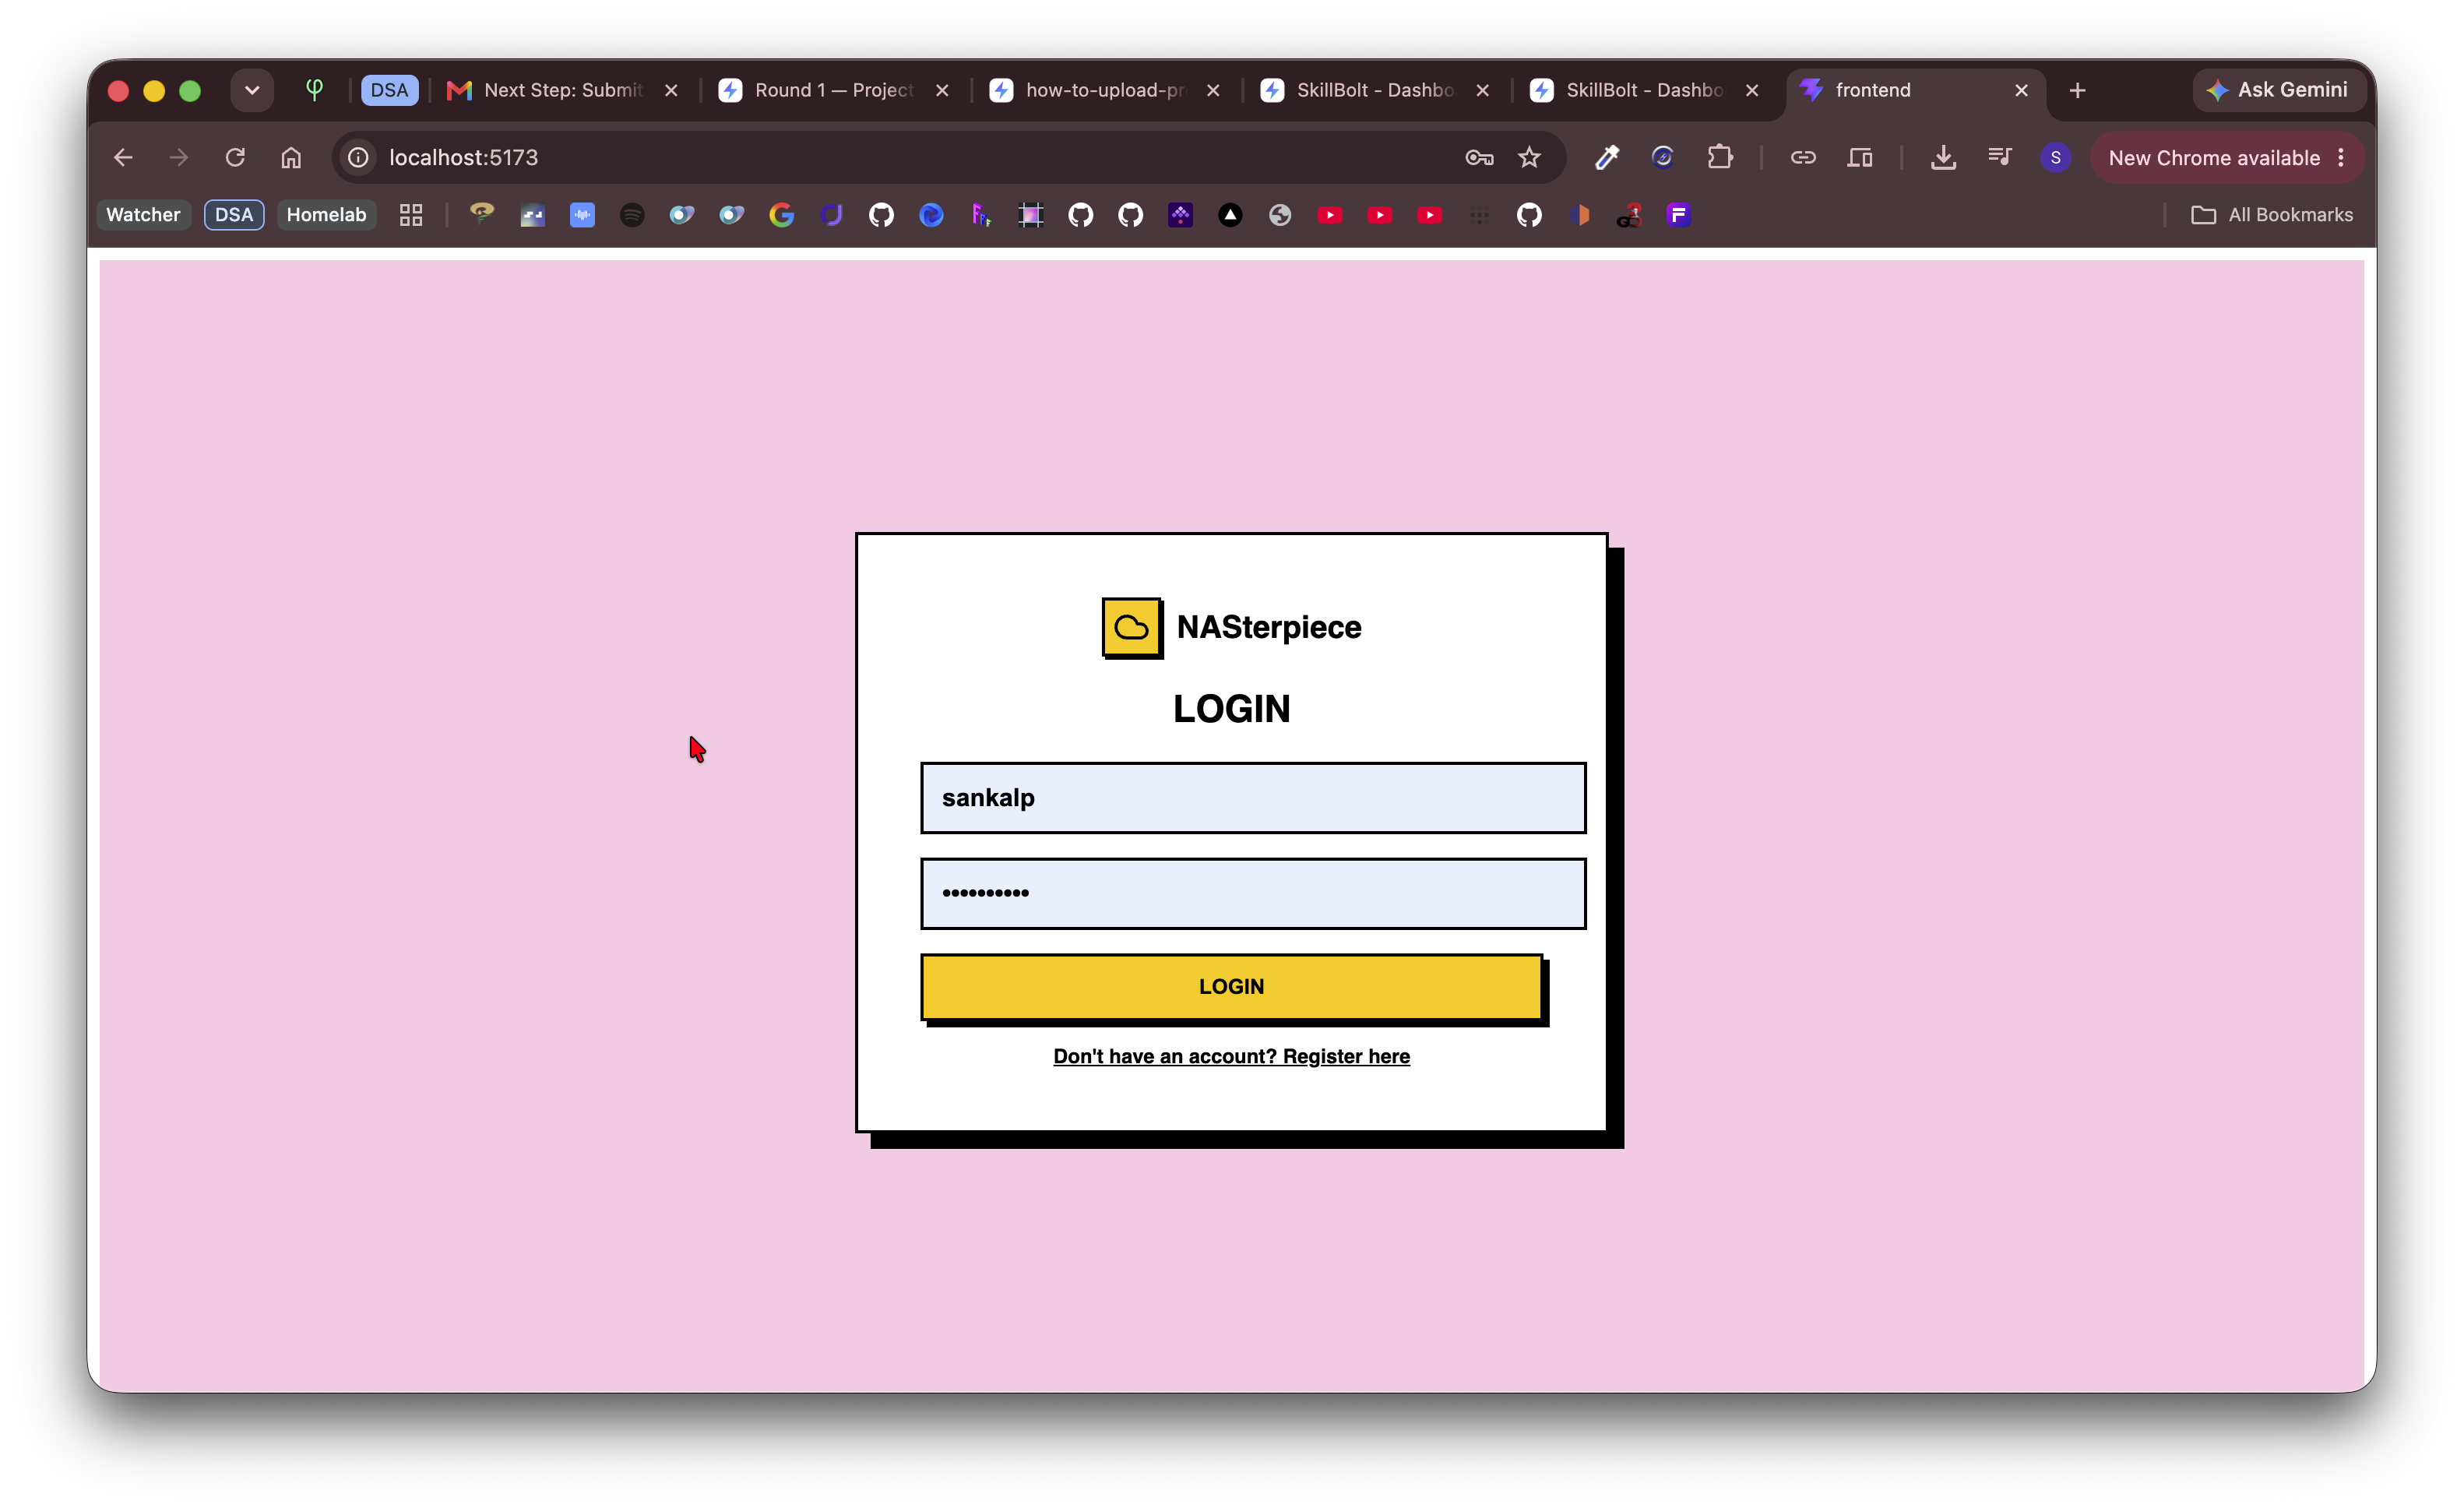The image size is (2464, 1508).
Task: Open the purple F bookmark icon
Action: (x=1678, y=214)
